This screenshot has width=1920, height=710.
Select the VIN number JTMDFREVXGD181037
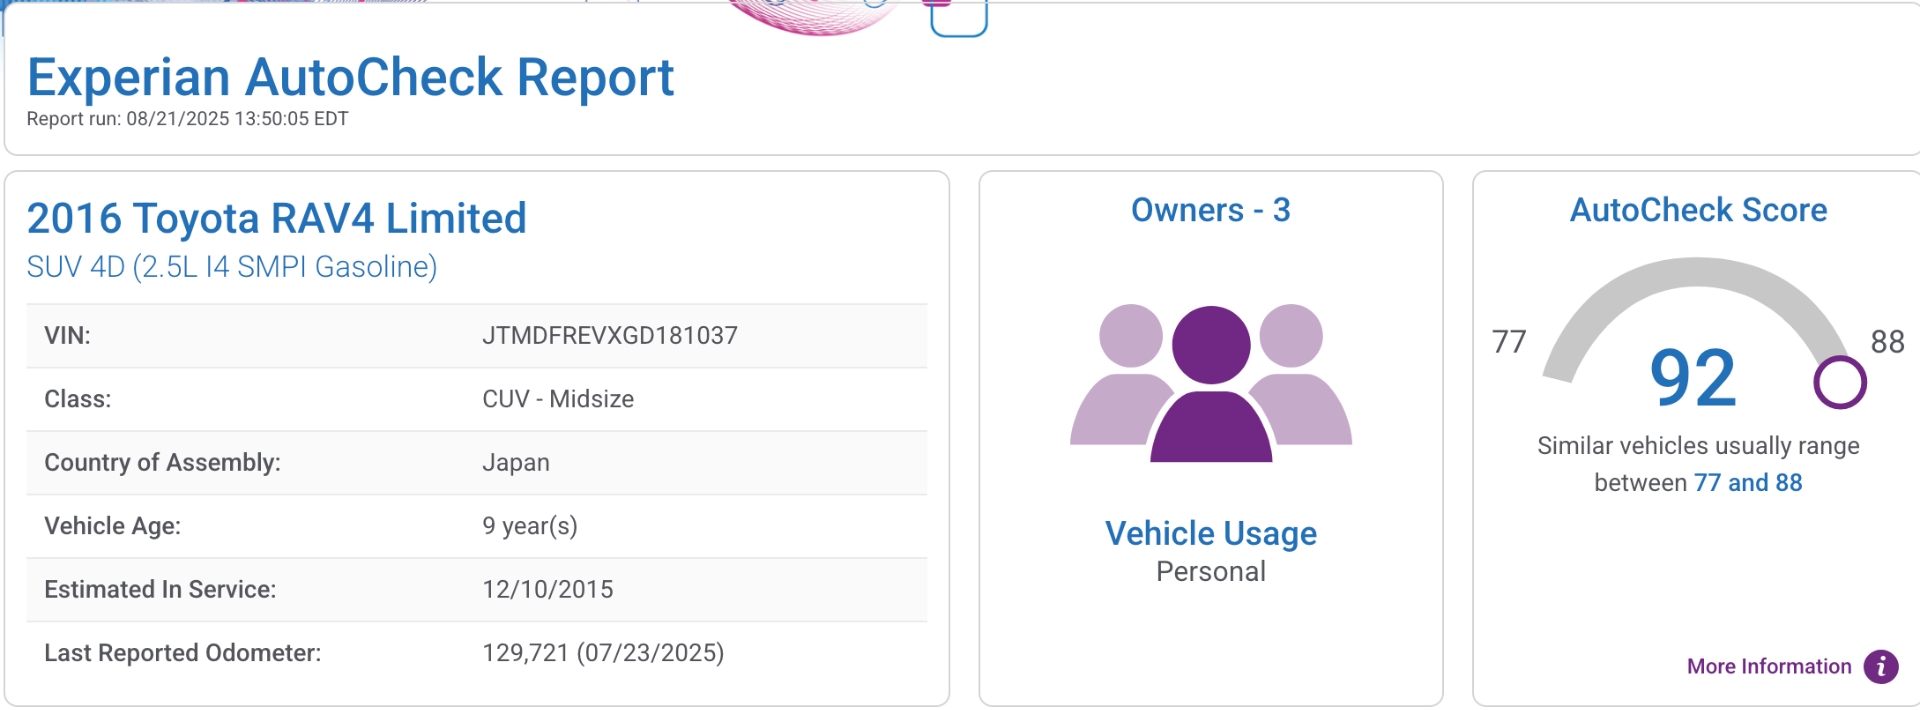click(x=610, y=335)
